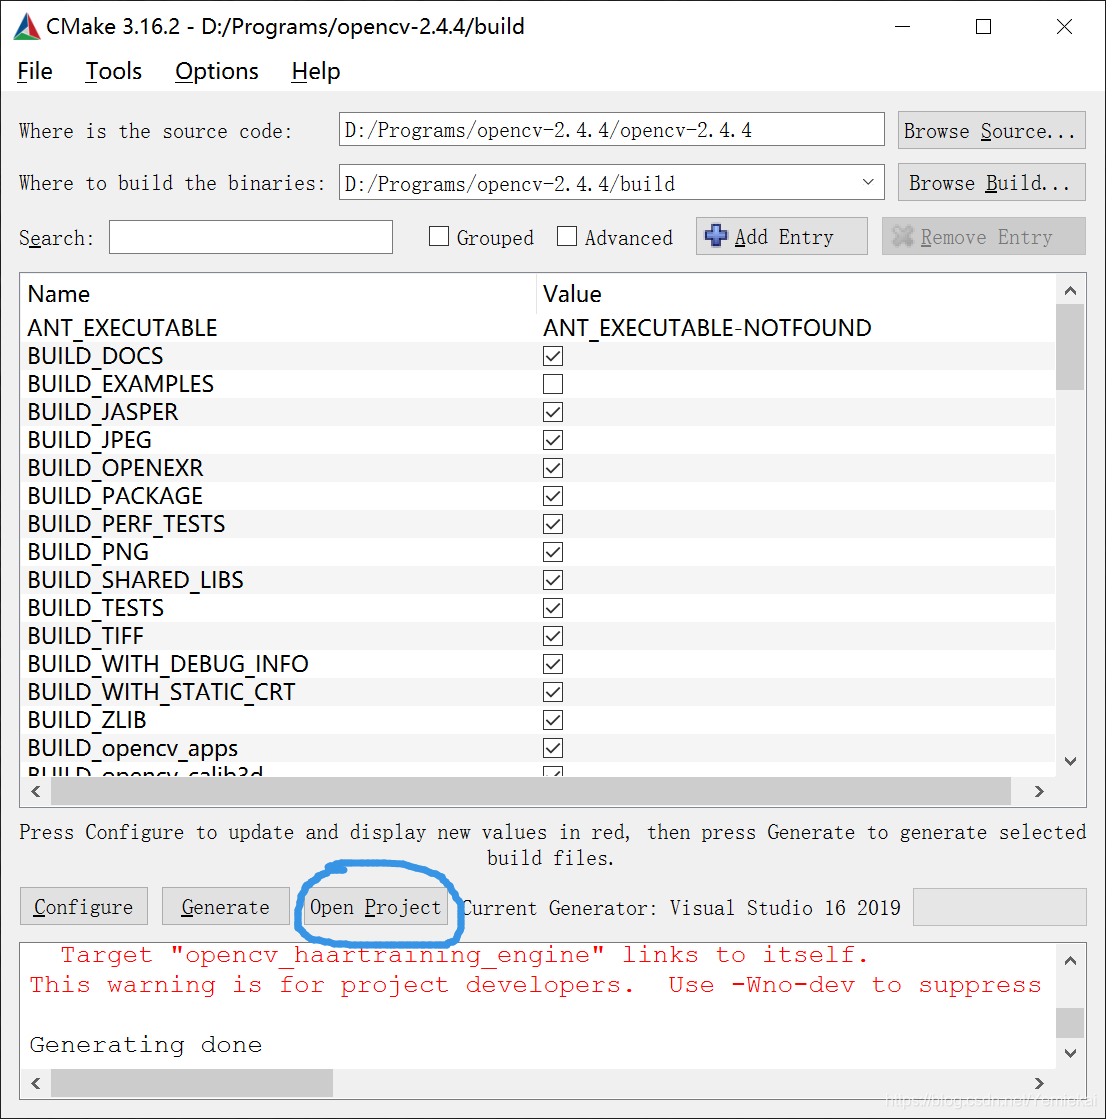The height and width of the screenshot is (1119, 1106).
Task: Click the Configure button
Action: point(83,906)
